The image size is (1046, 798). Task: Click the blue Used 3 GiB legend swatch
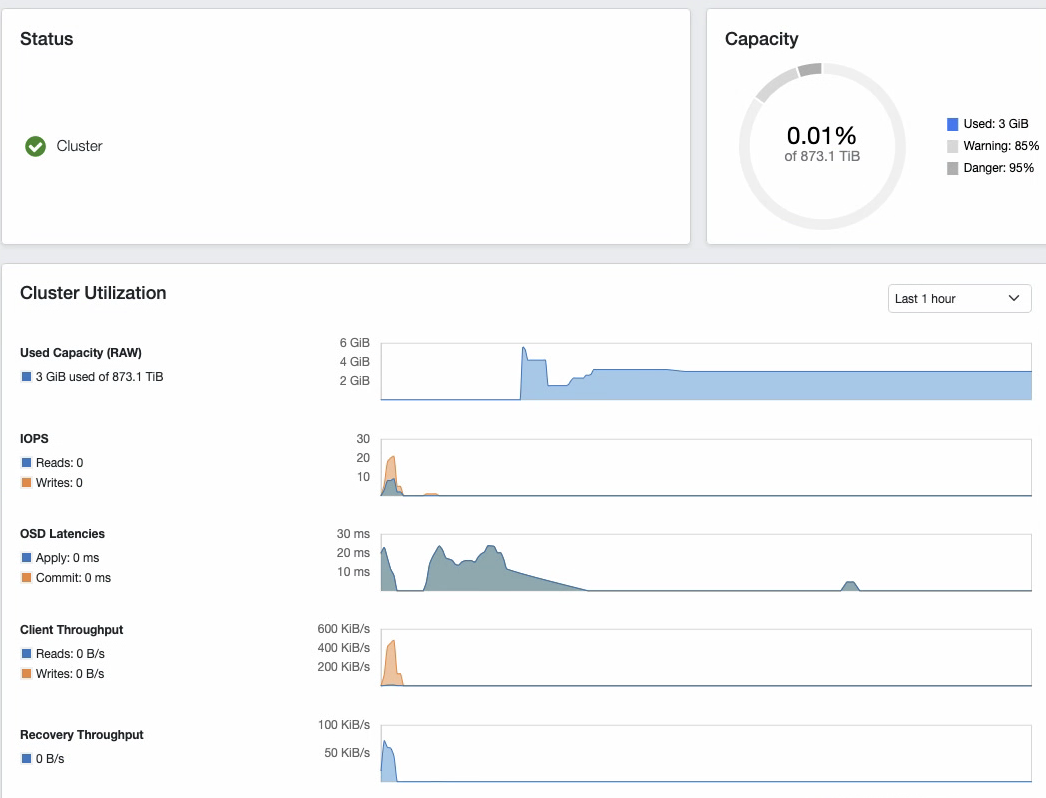pyautogui.click(x=952, y=124)
